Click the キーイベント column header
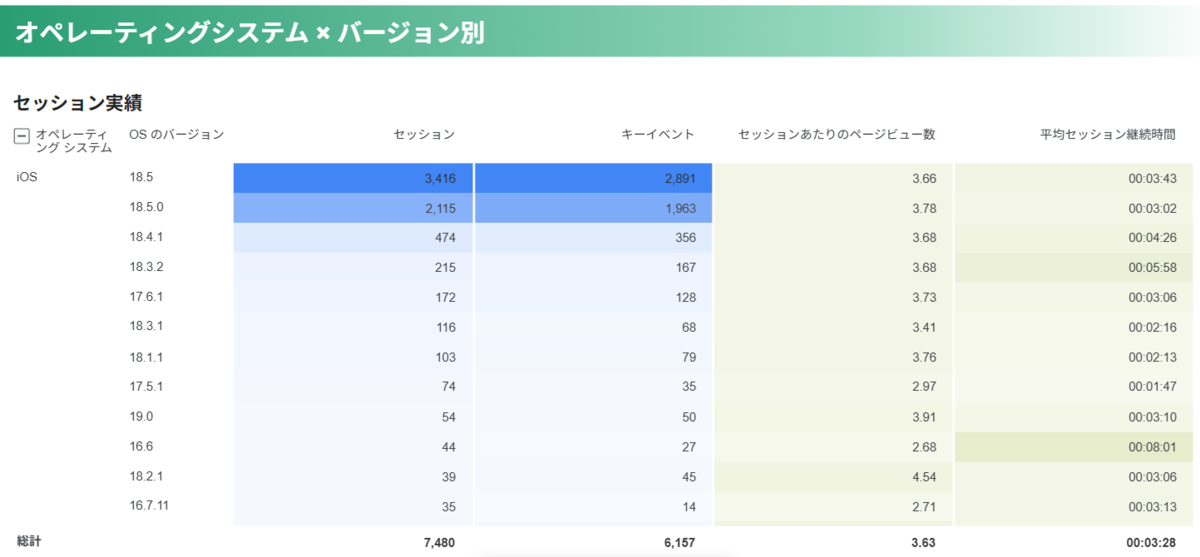The height and width of the screenshot is (557, 1200). 657,134
